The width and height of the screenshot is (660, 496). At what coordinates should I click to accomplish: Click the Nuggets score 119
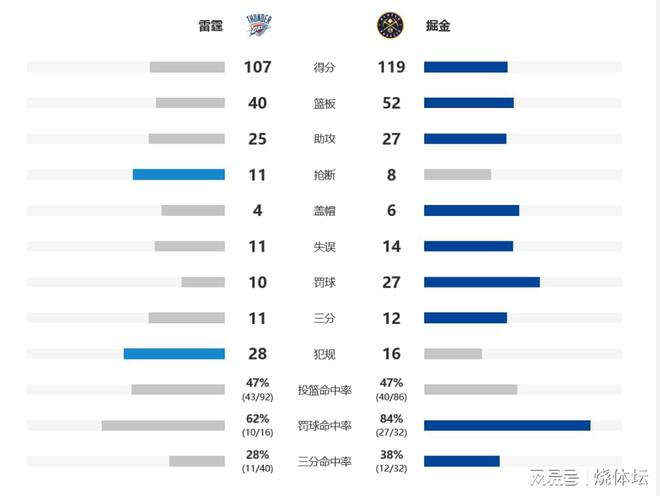click(x=391, y=67)
